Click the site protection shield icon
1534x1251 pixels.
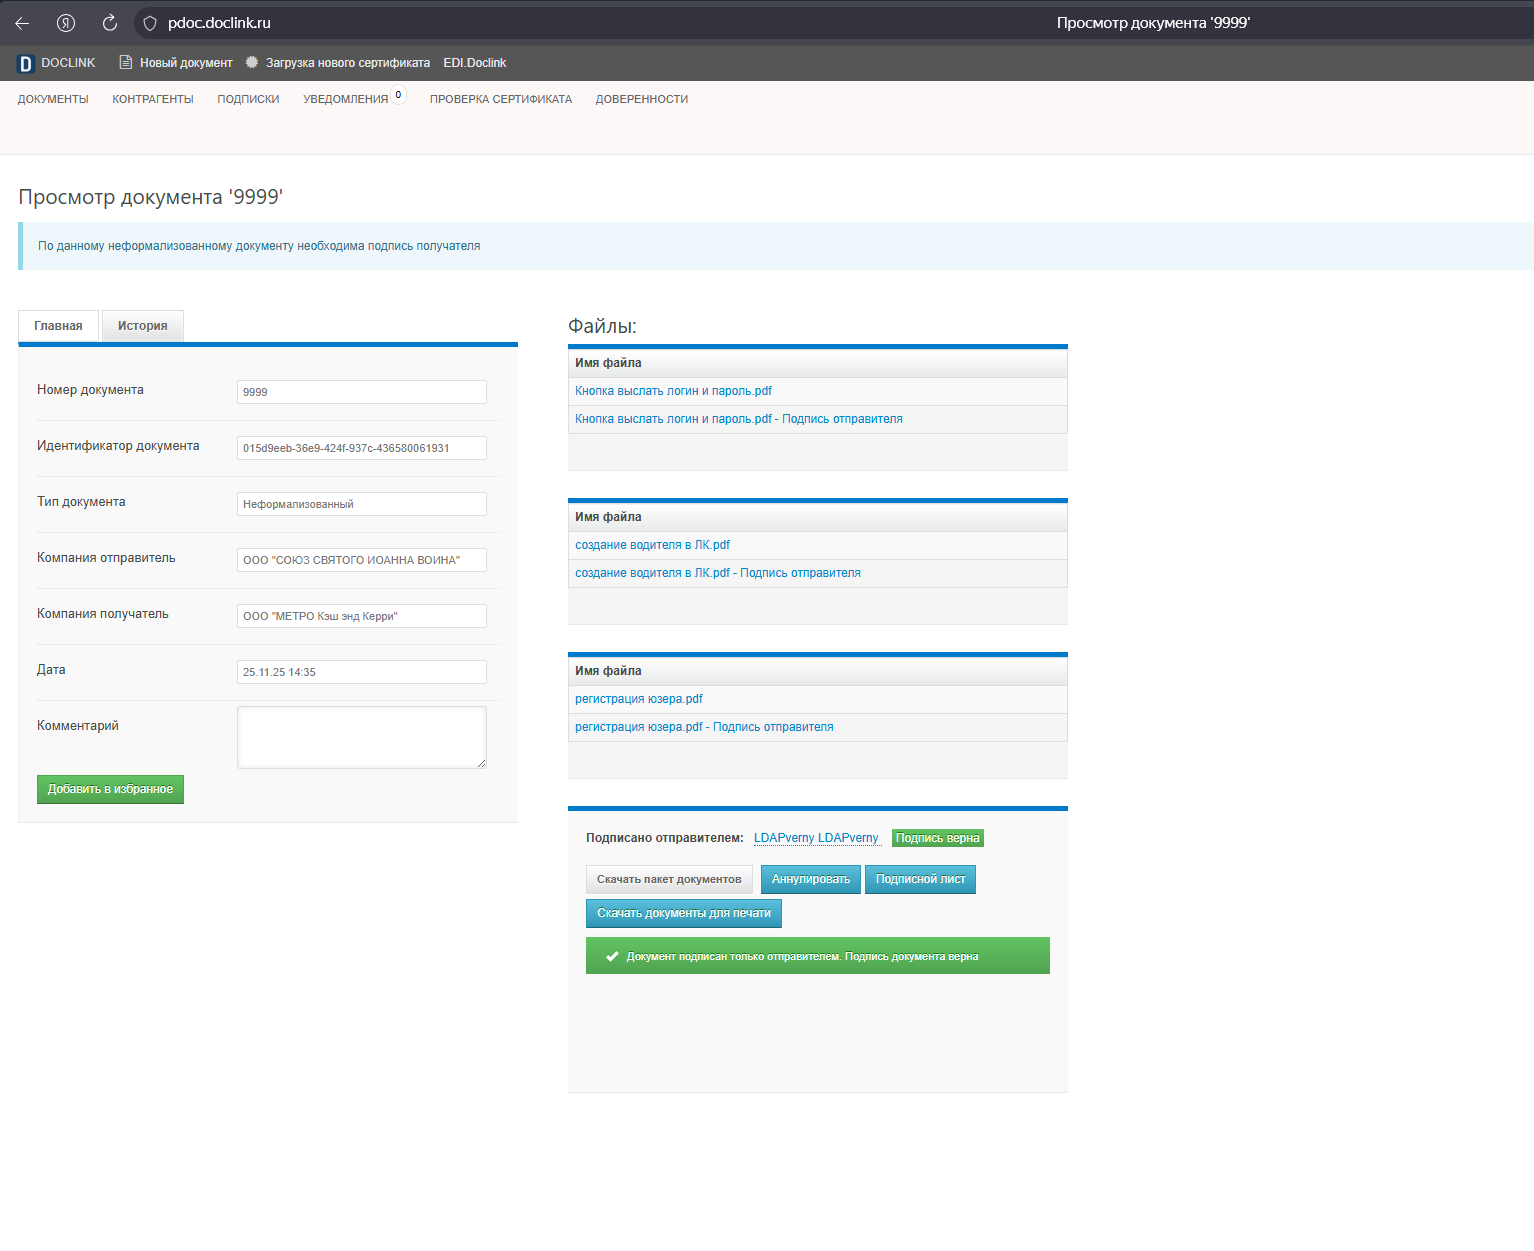click(x=150, y=23)
